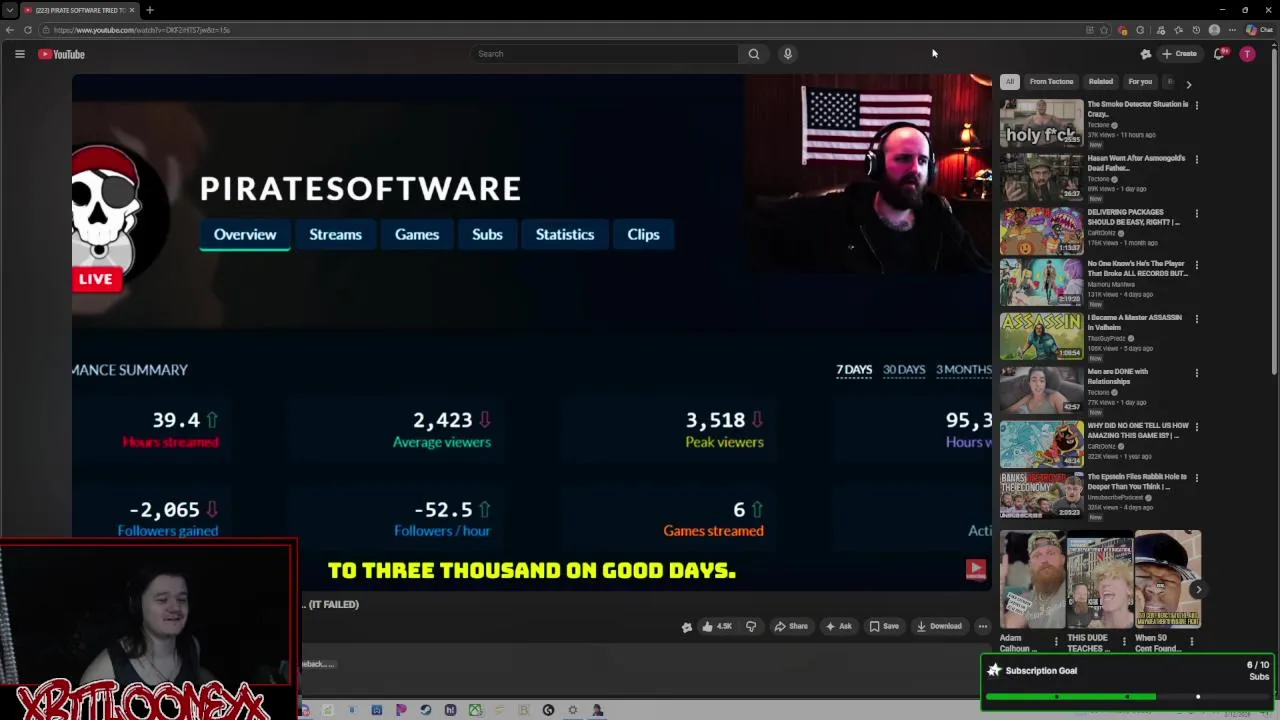Open options for the Adam Calhoun short

point(1056,641)
